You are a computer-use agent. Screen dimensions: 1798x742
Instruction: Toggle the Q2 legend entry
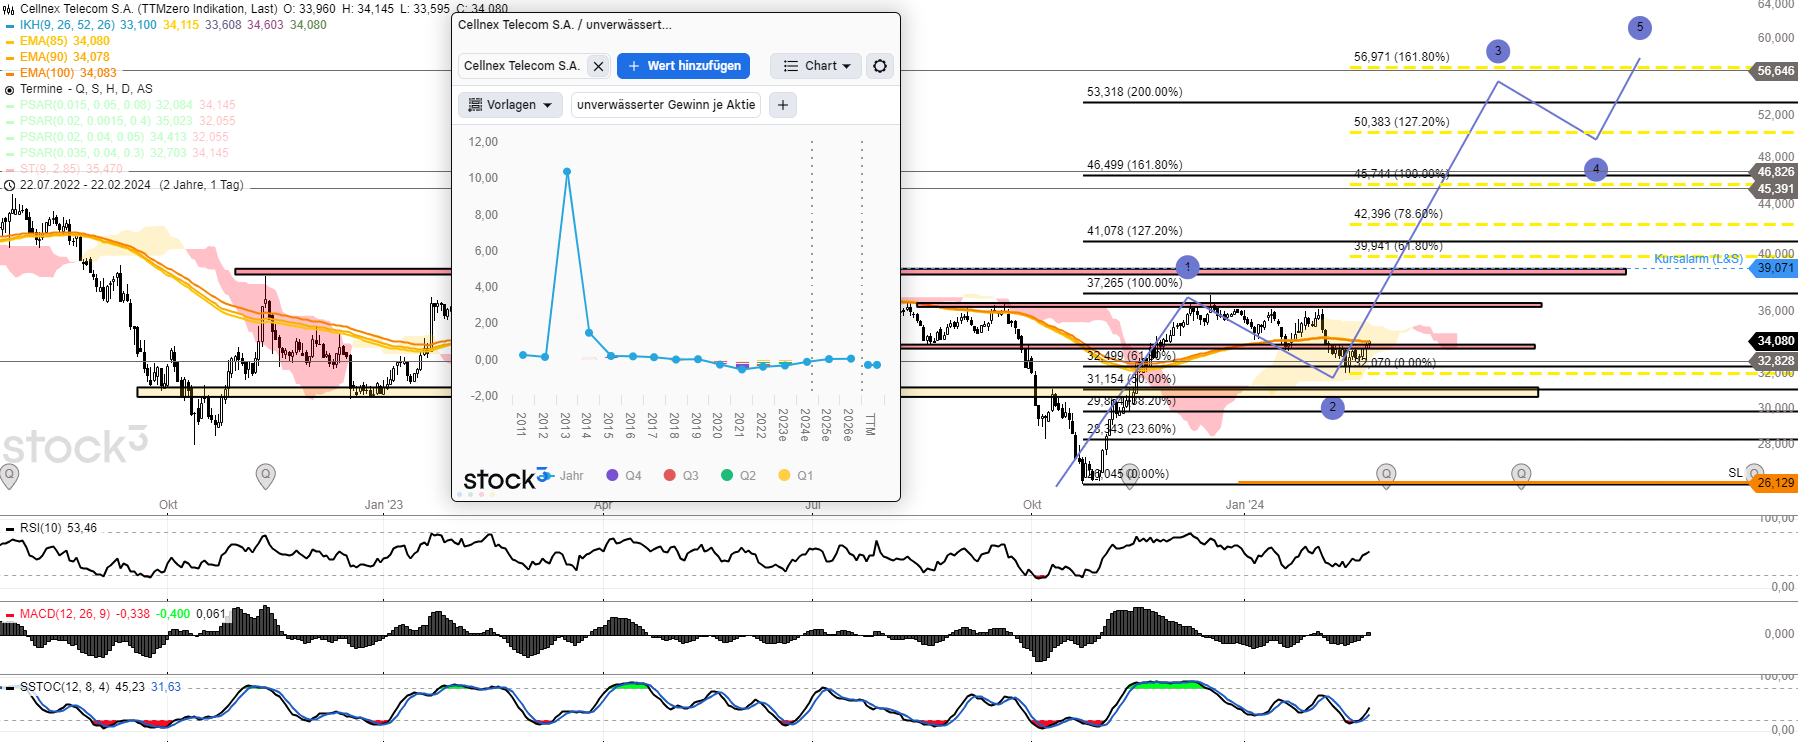coord(738,476)
